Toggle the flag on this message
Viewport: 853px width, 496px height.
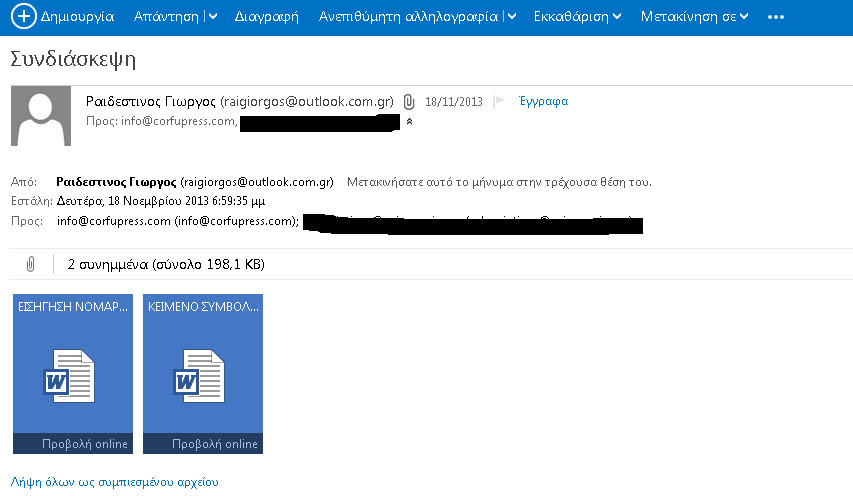coord(499,102)
